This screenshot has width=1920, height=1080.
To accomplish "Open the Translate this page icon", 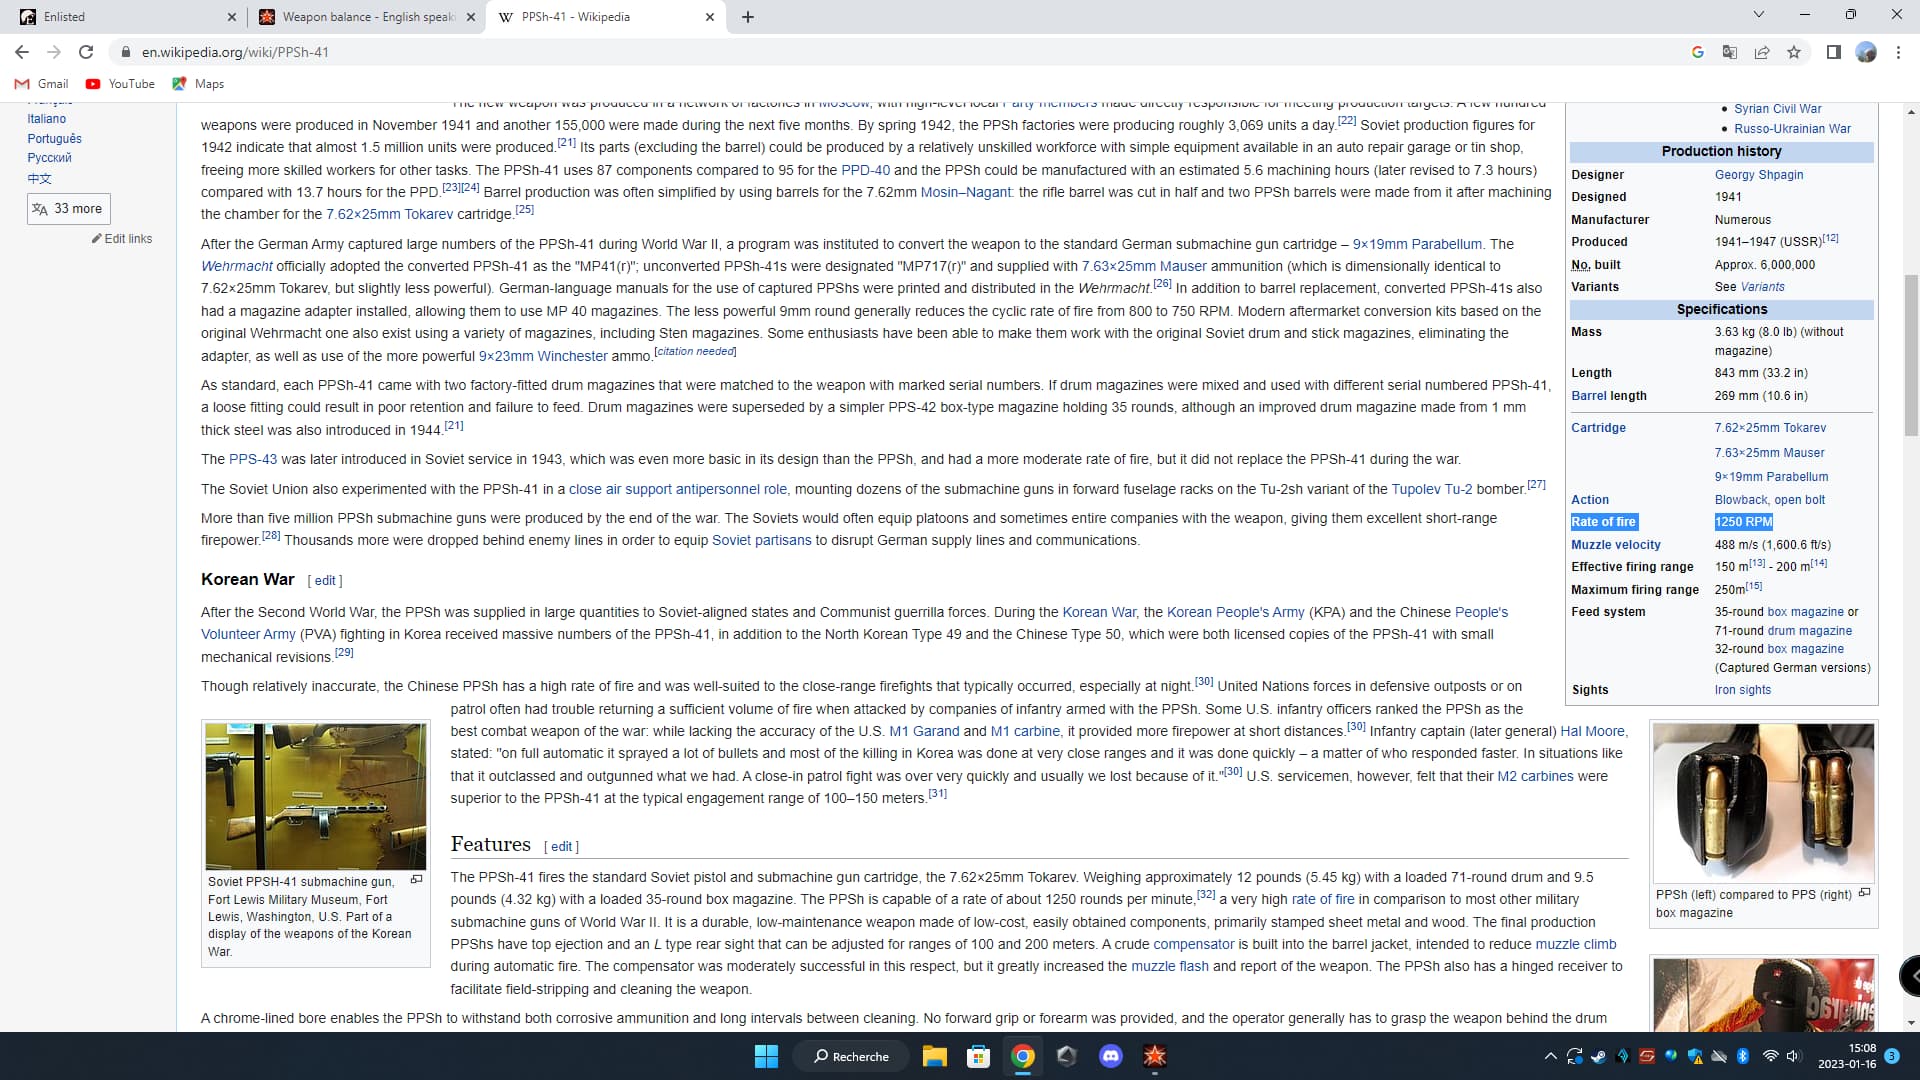I will [x=1730, y=52].
